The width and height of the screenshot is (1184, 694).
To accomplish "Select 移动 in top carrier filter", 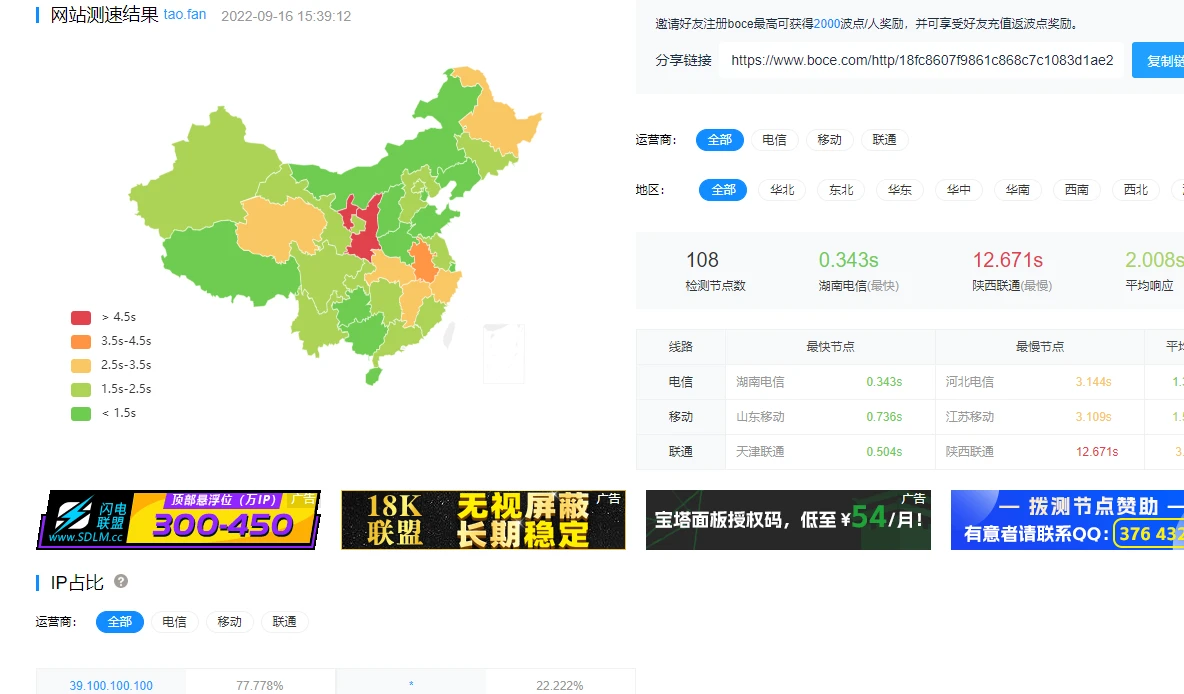I will (x=829, y=140).
